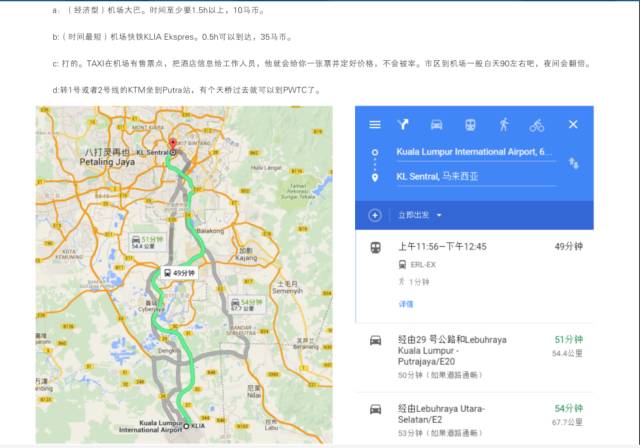Click the car icon beside Lebuhraya Utara-Selatan route
This screenshot has height=448, width=640.
(376, 409)
